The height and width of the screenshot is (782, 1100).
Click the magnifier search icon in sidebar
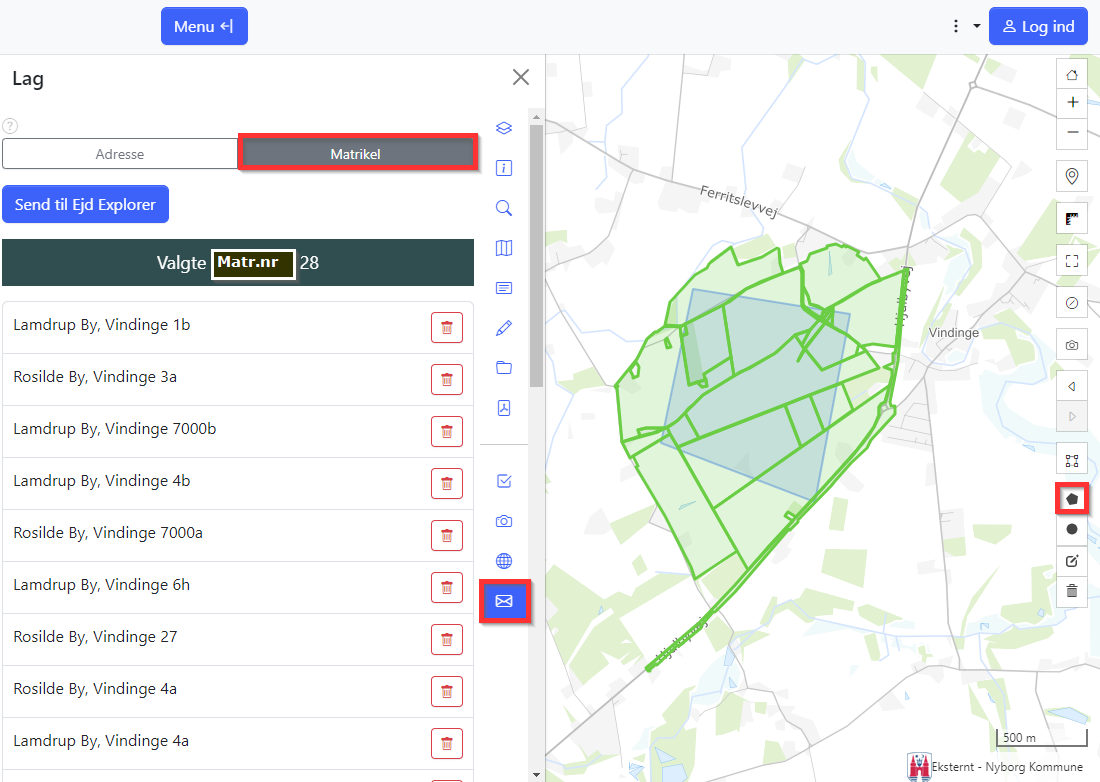tap(504, 208)
